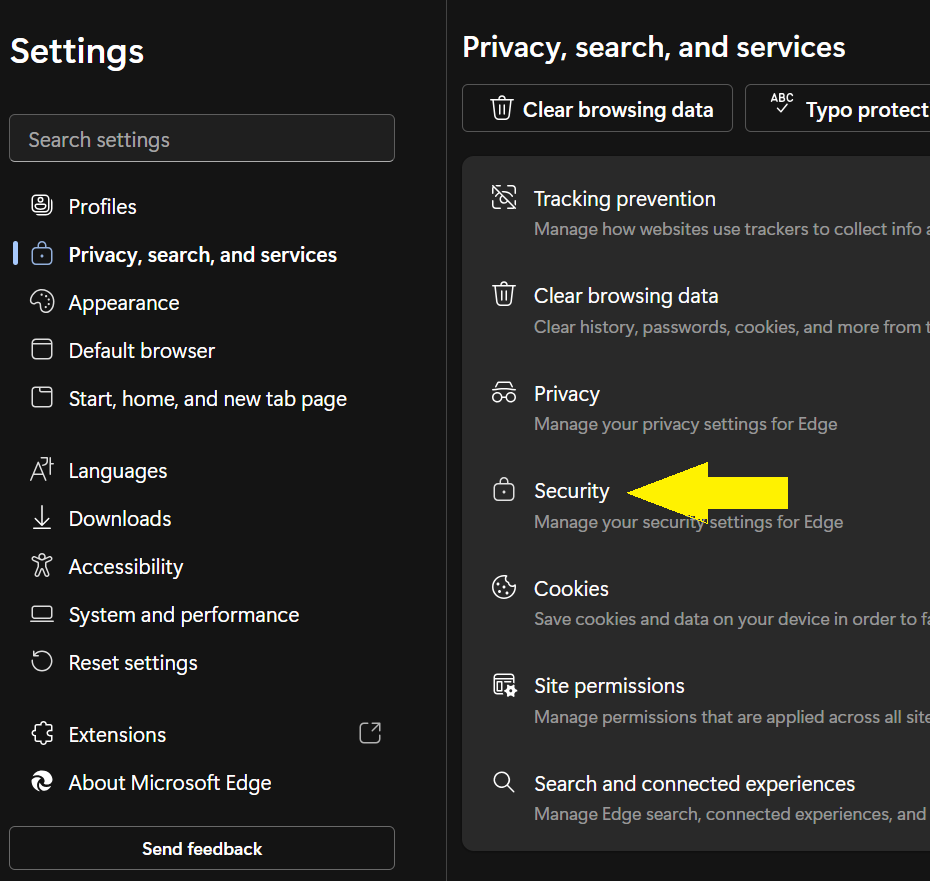Click the Site permissions icon
This screenshot has width=930, height=881.
tap(505, 685)
